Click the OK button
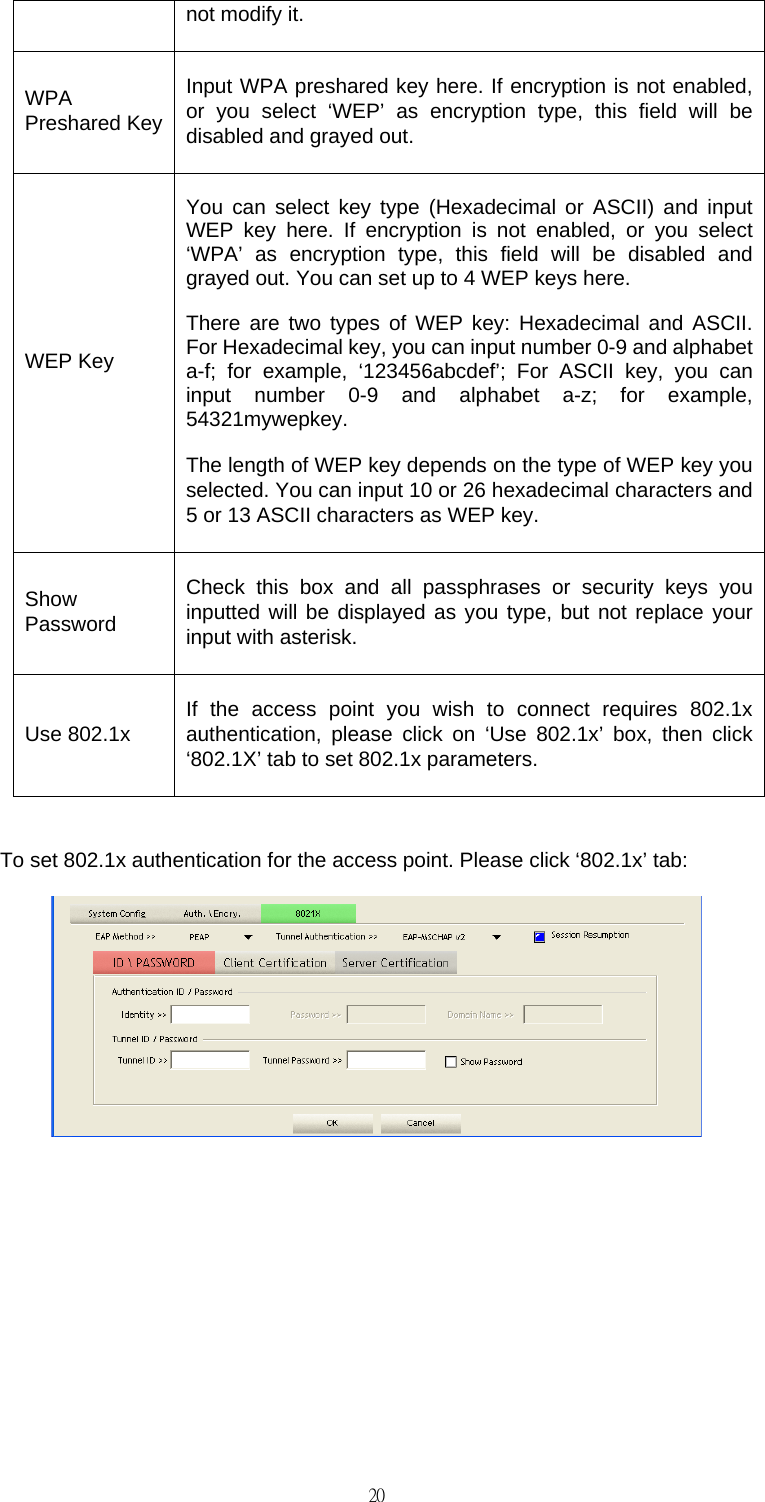765x1502 pixels. pyautogui.click(x=333, y=1122)
